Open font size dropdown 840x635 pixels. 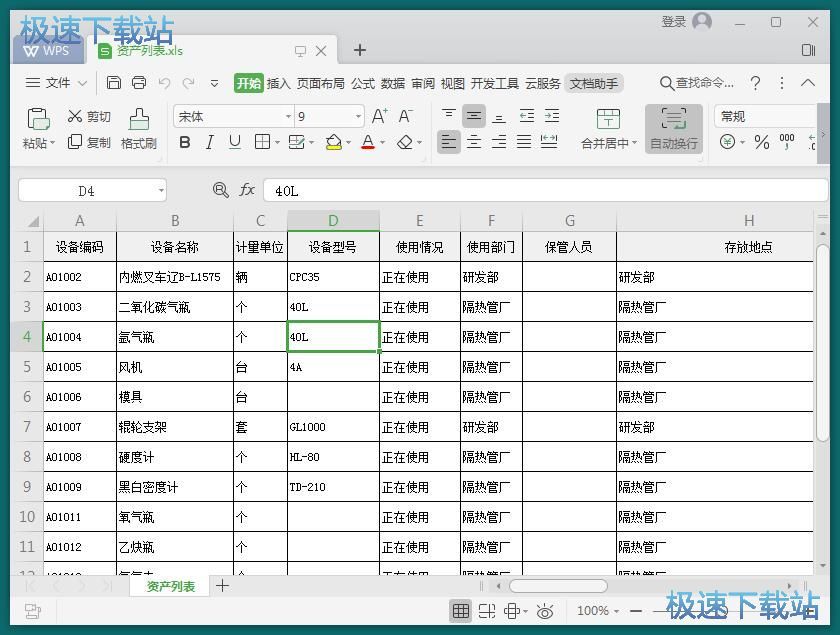[358, 117]
